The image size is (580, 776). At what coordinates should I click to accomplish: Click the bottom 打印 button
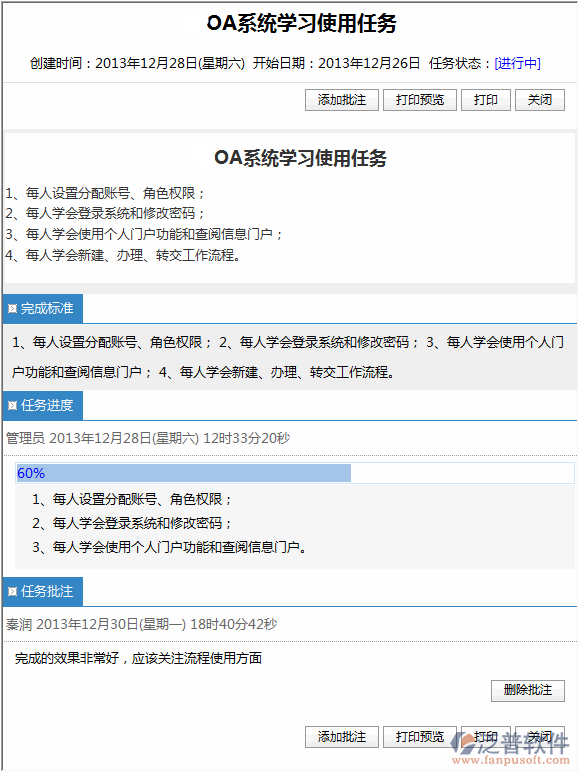[486, 737]
